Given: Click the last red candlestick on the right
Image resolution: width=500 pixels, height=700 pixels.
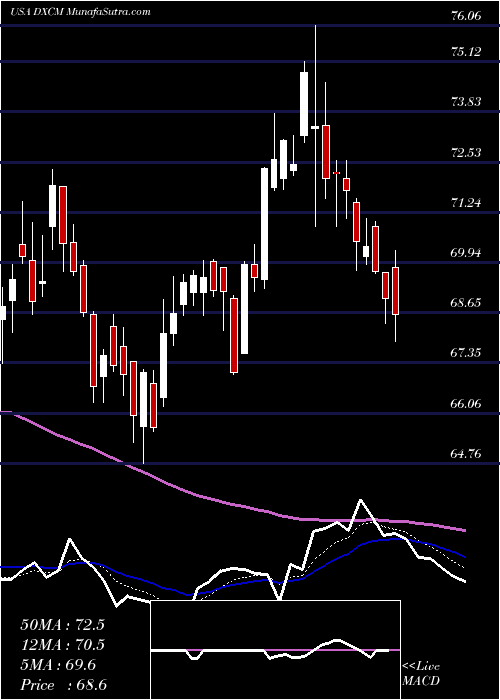Looking at the screenshot, I should pos(396,291).
